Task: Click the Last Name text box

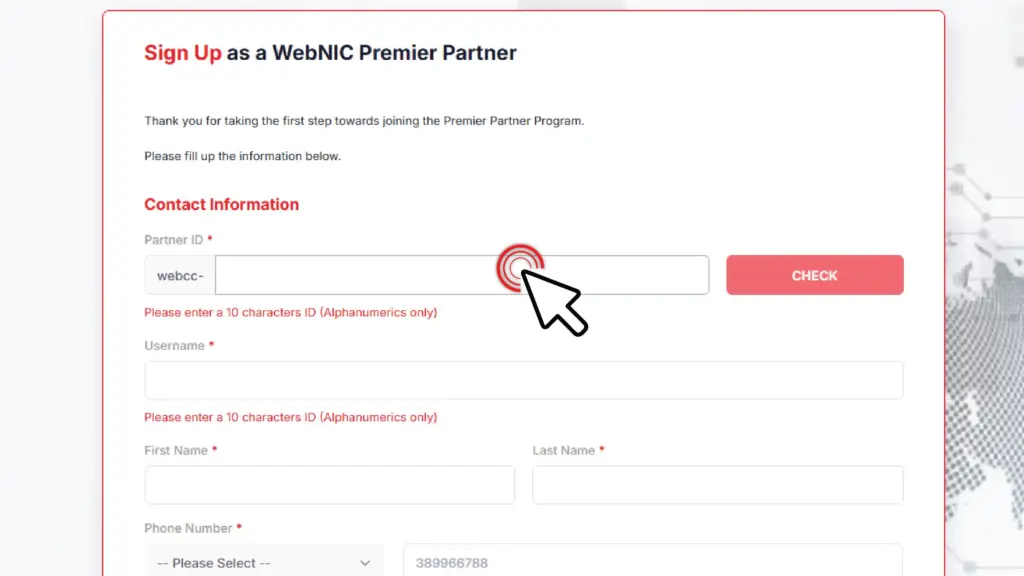Action: tap(717, 485)
